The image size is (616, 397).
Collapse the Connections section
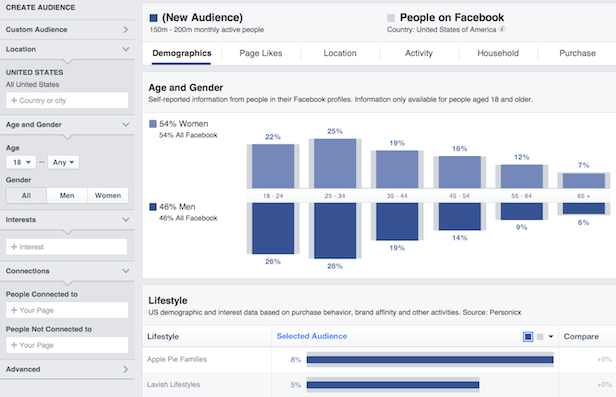pyautogui.click(x=67, y=271)
